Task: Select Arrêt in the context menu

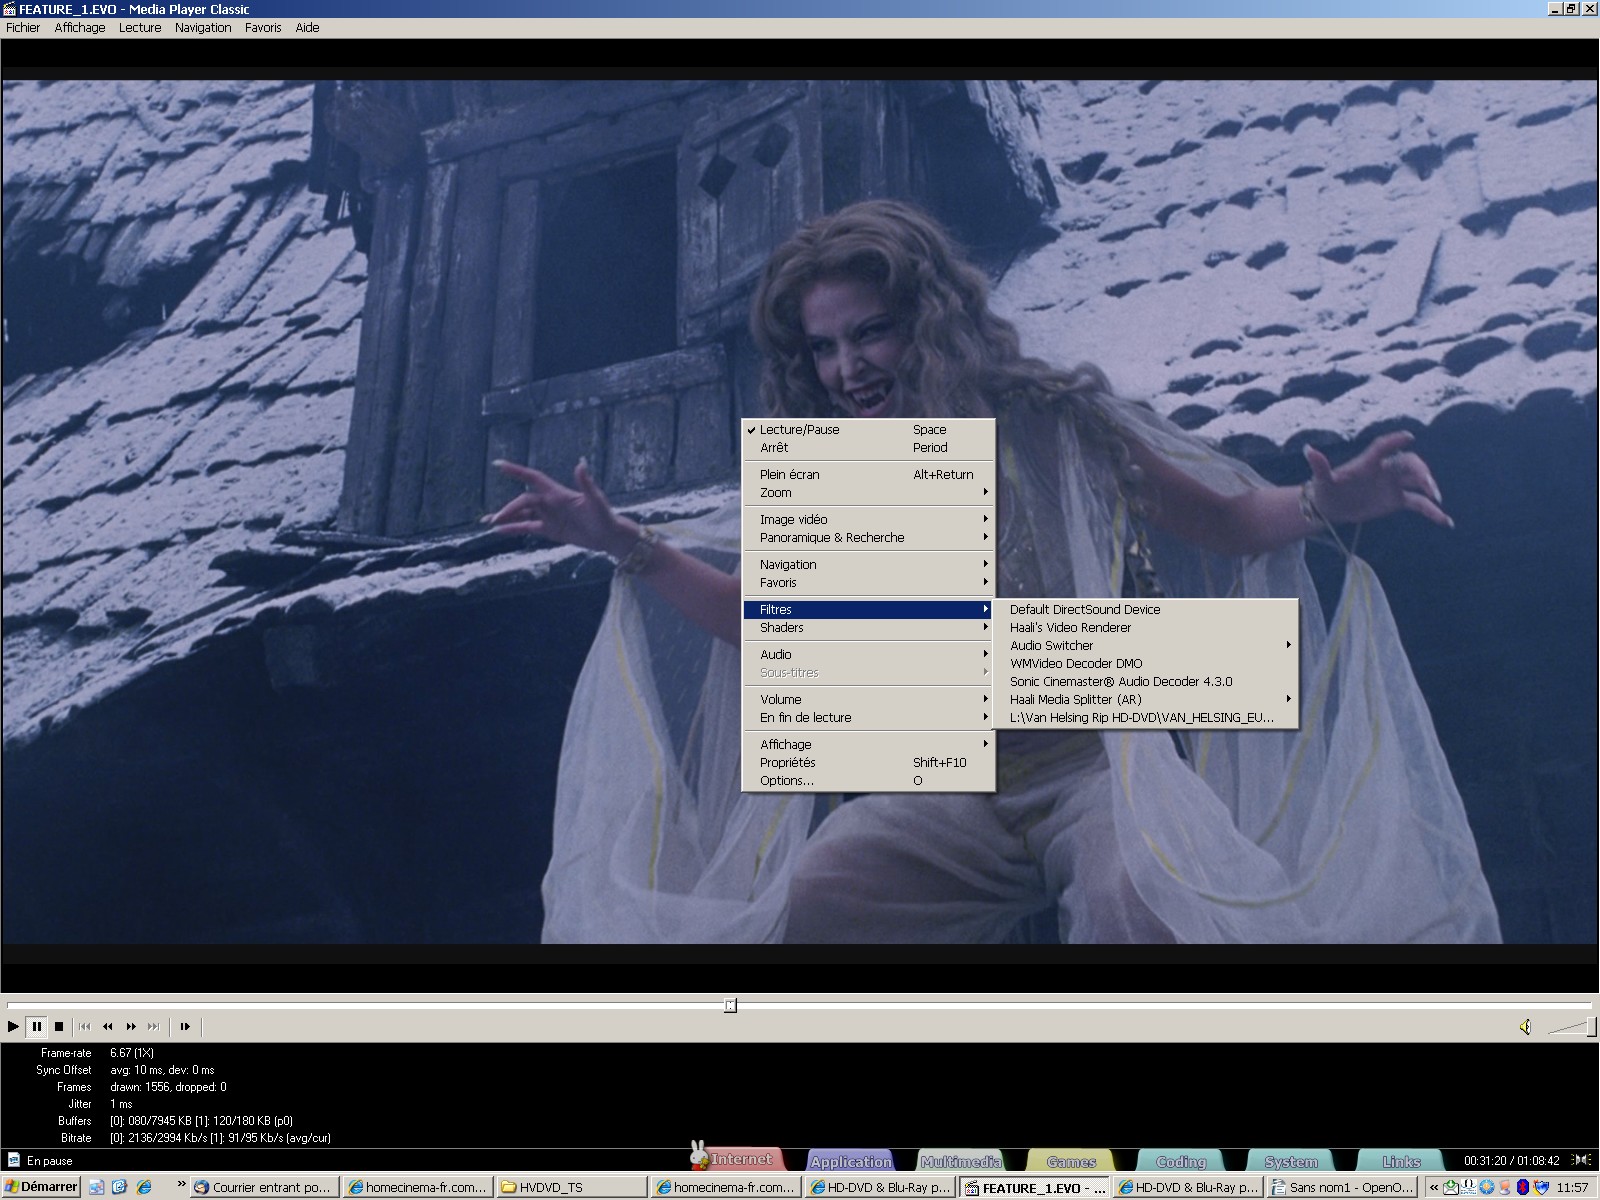Action: (868, 447)
